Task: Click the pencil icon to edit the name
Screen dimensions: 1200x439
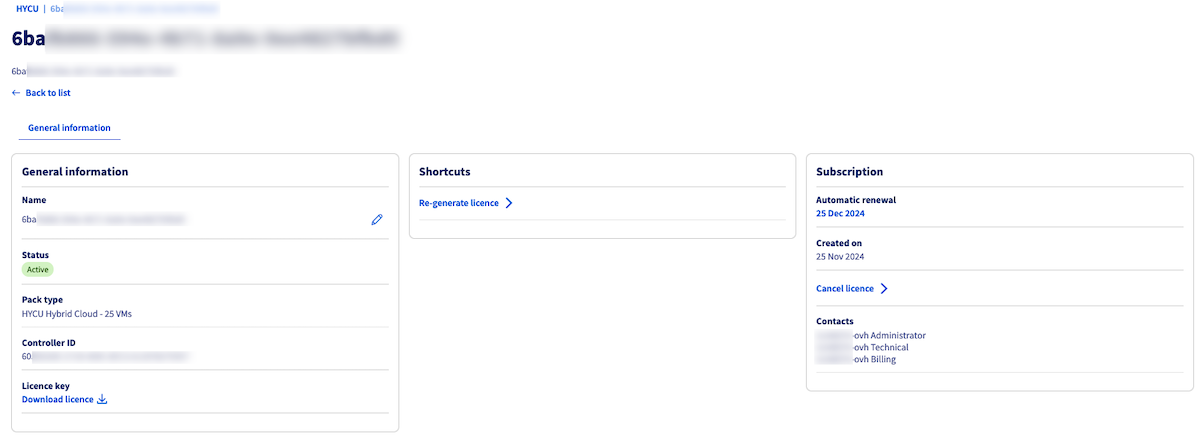Action: tap(377, 219)
